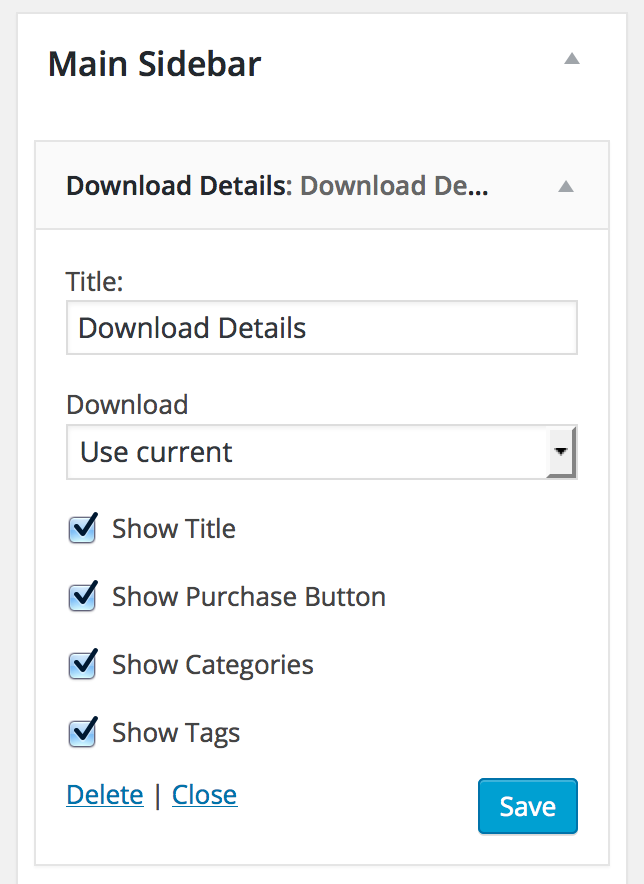Toggle the Show Purchase Button checkbox
The image size is (644, 884).
82,597
